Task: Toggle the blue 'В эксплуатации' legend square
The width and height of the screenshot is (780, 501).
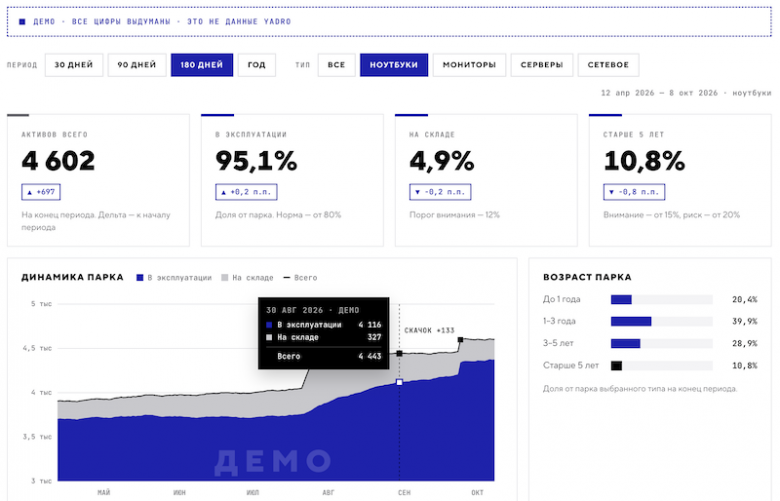Action: pyautogui.click(x=140, y=278)
